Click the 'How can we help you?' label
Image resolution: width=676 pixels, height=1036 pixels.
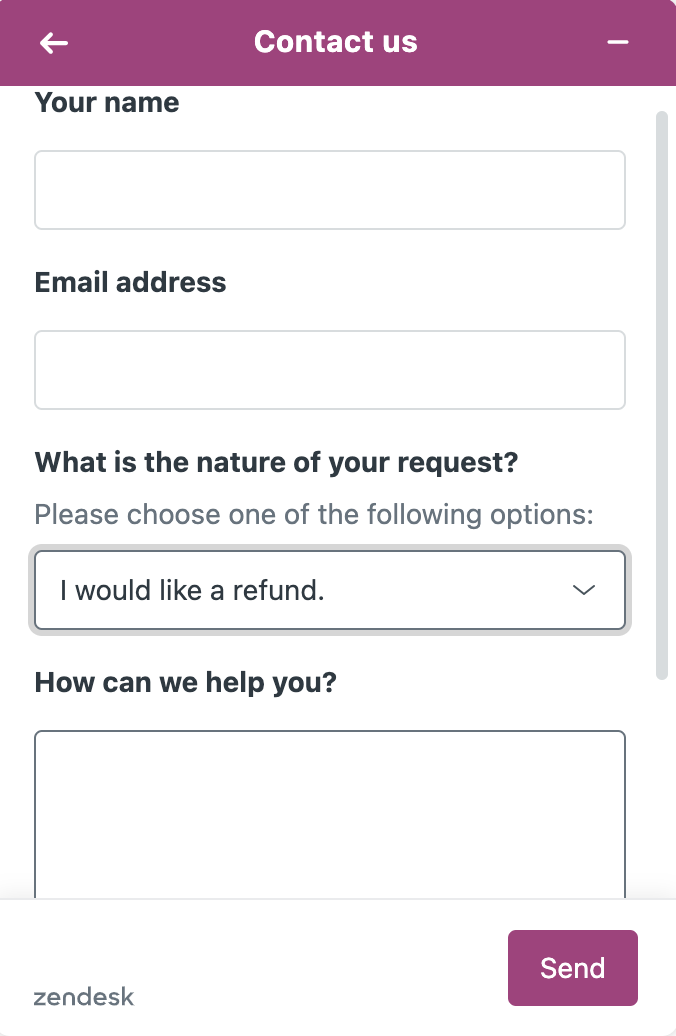pos(186,683)
